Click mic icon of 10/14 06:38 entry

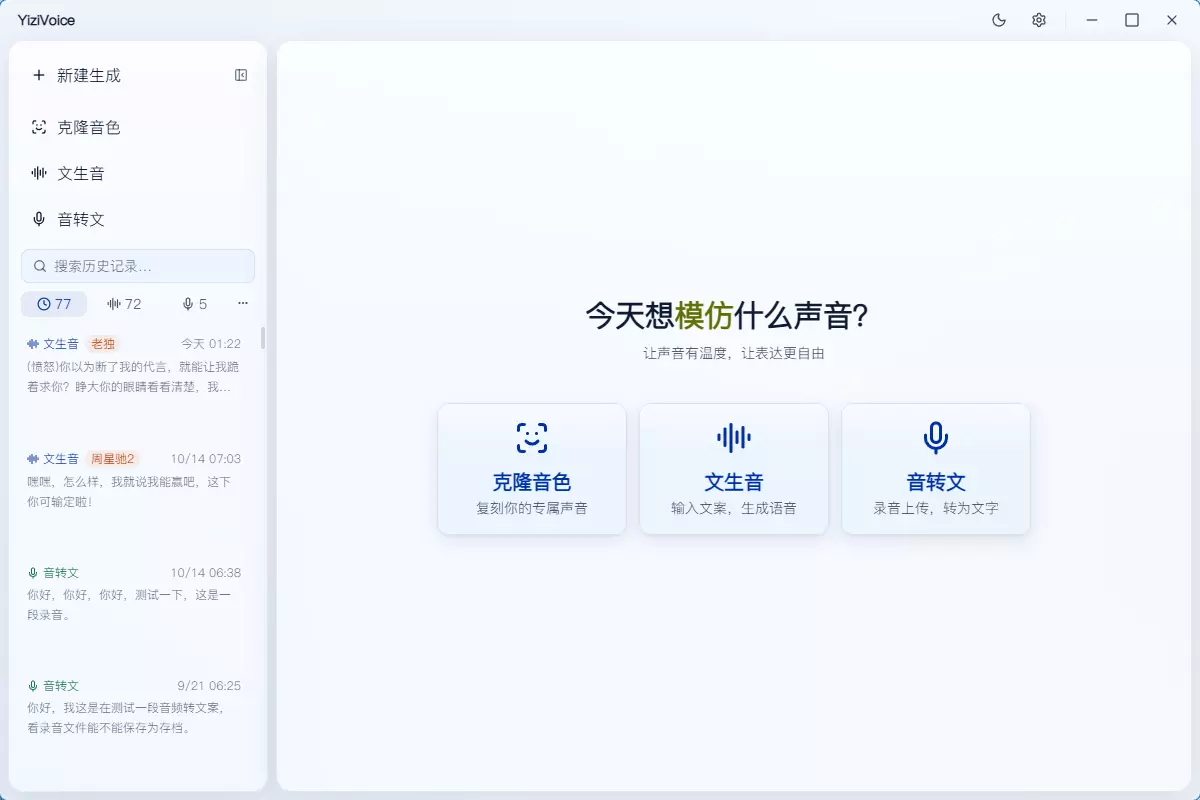click(x=33, y=573)
